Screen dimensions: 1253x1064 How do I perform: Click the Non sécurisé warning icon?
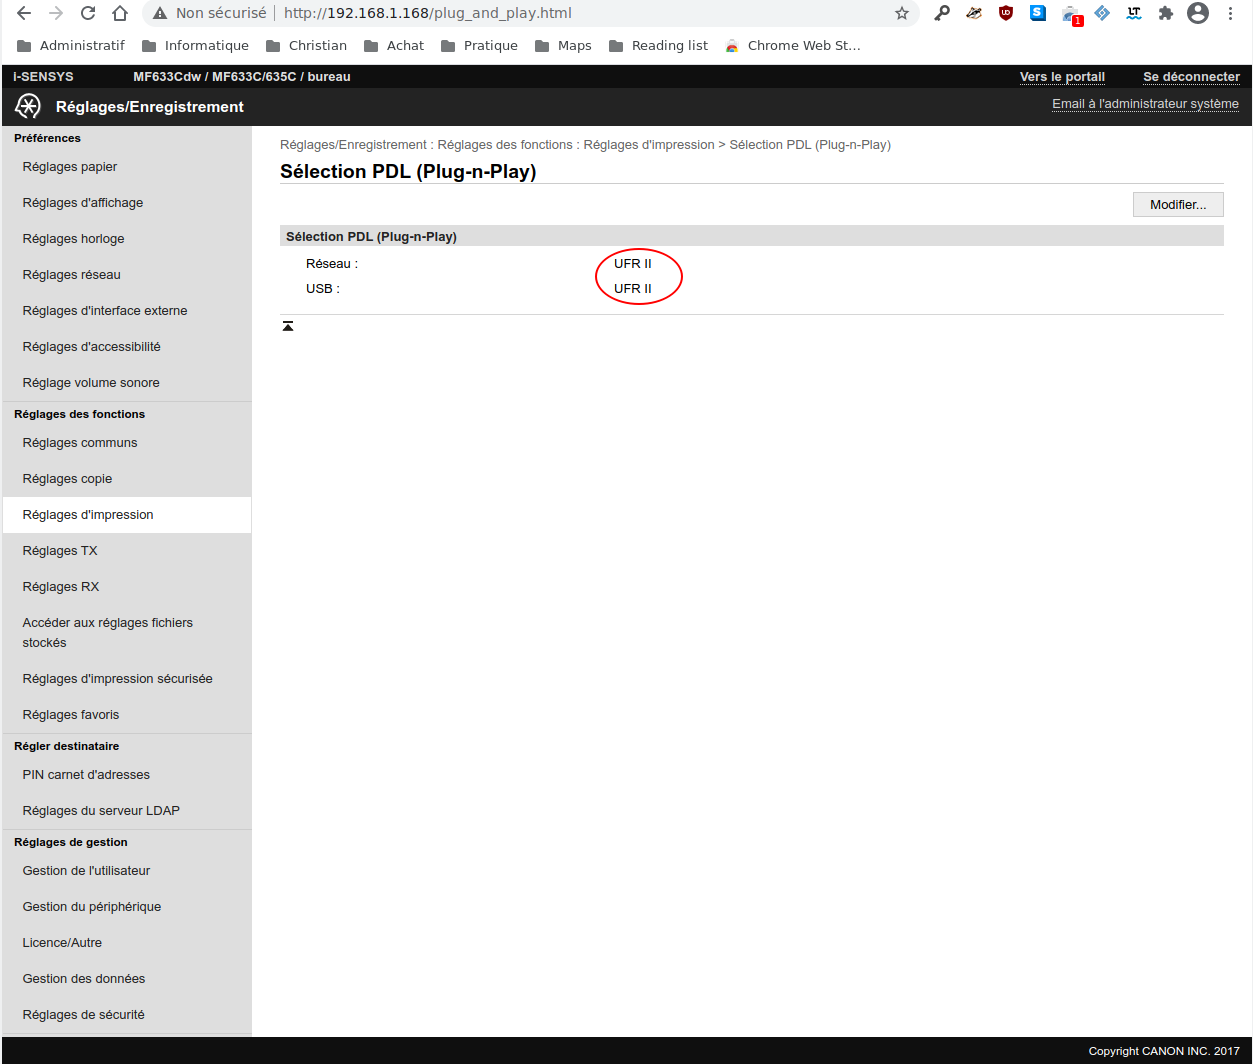tap(160, 14)
